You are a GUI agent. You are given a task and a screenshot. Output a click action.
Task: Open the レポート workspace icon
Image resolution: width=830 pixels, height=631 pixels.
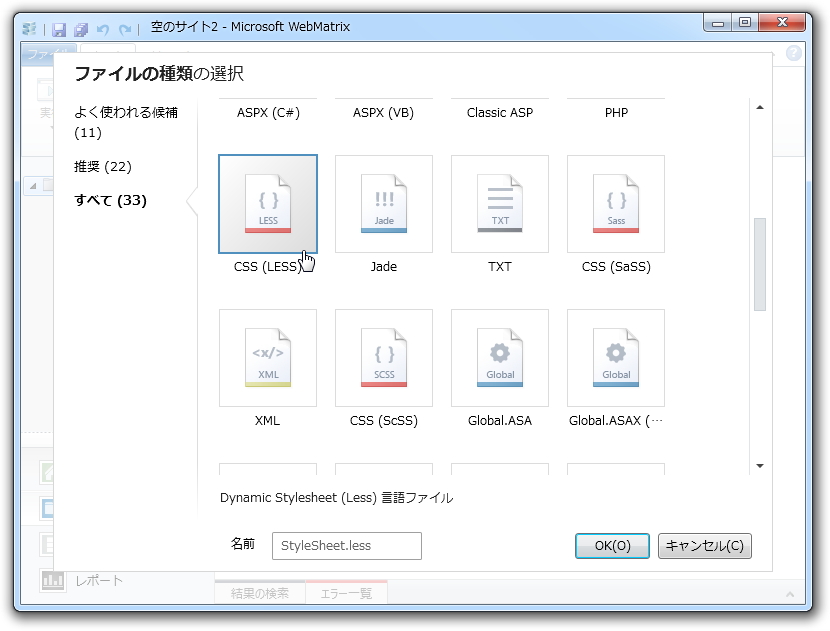[x=52, y=580]
